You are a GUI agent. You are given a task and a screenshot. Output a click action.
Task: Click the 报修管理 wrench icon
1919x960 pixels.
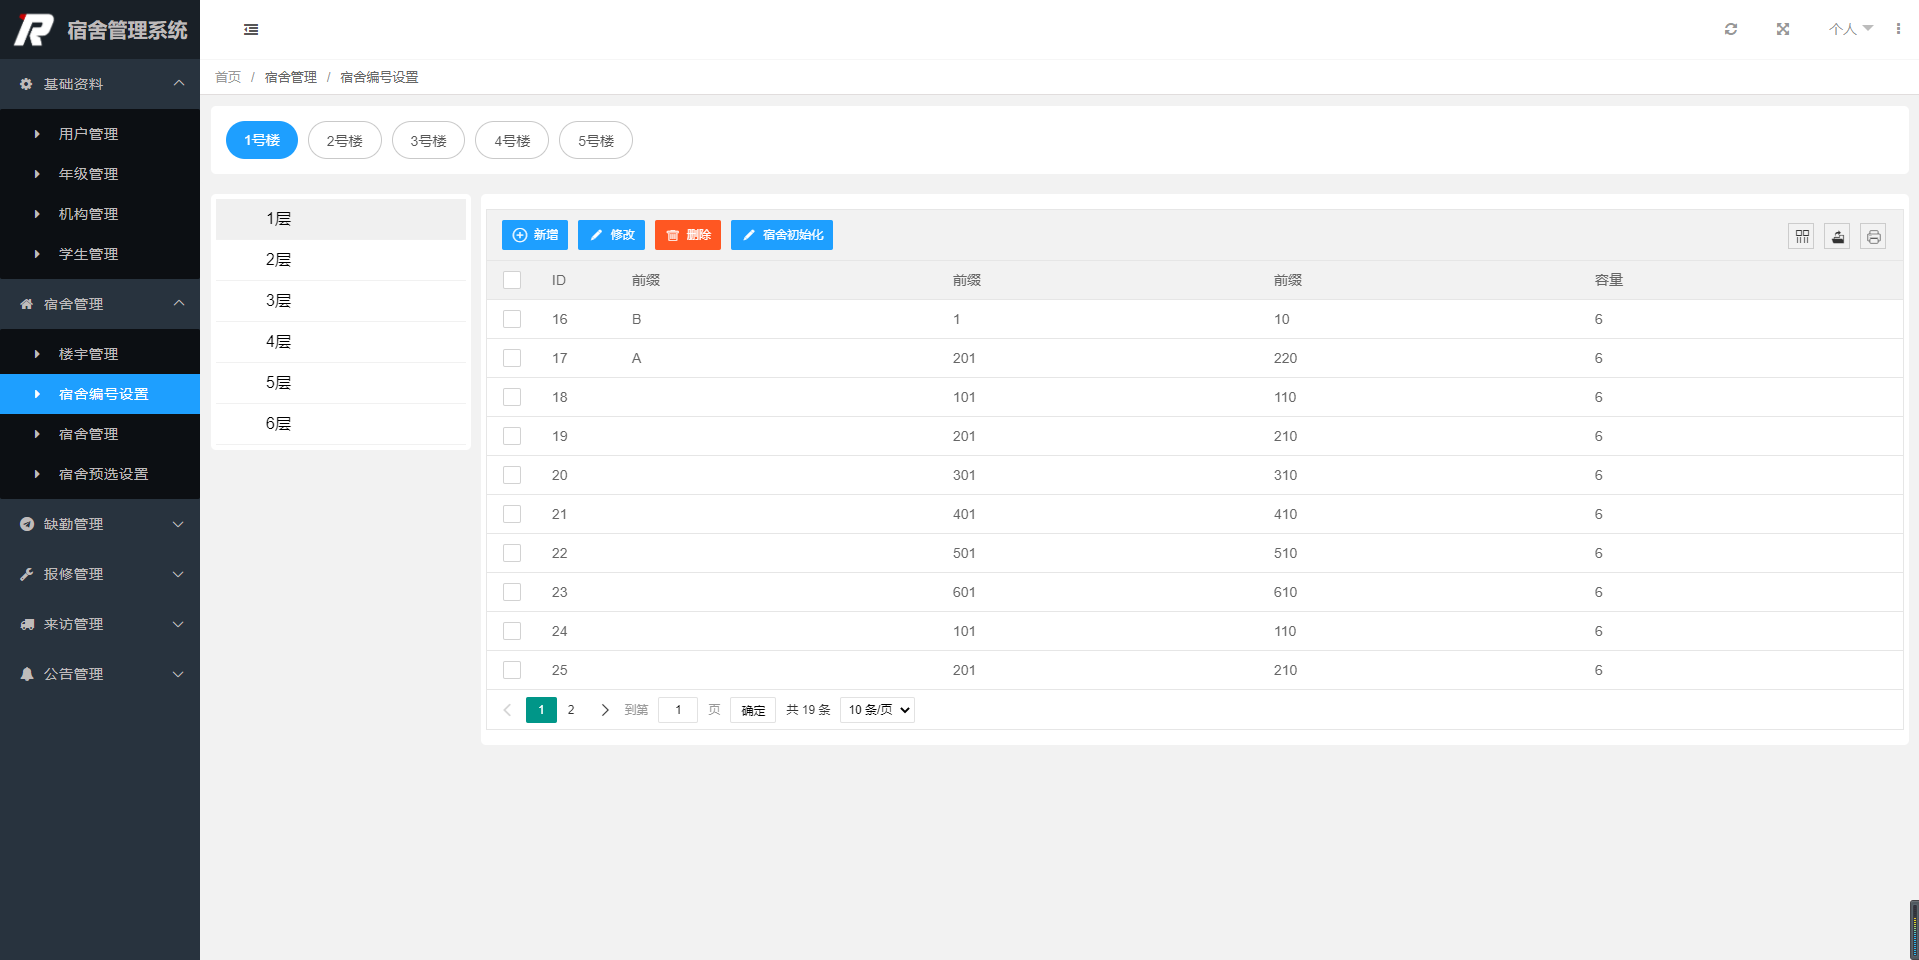(x=27, y=574)
